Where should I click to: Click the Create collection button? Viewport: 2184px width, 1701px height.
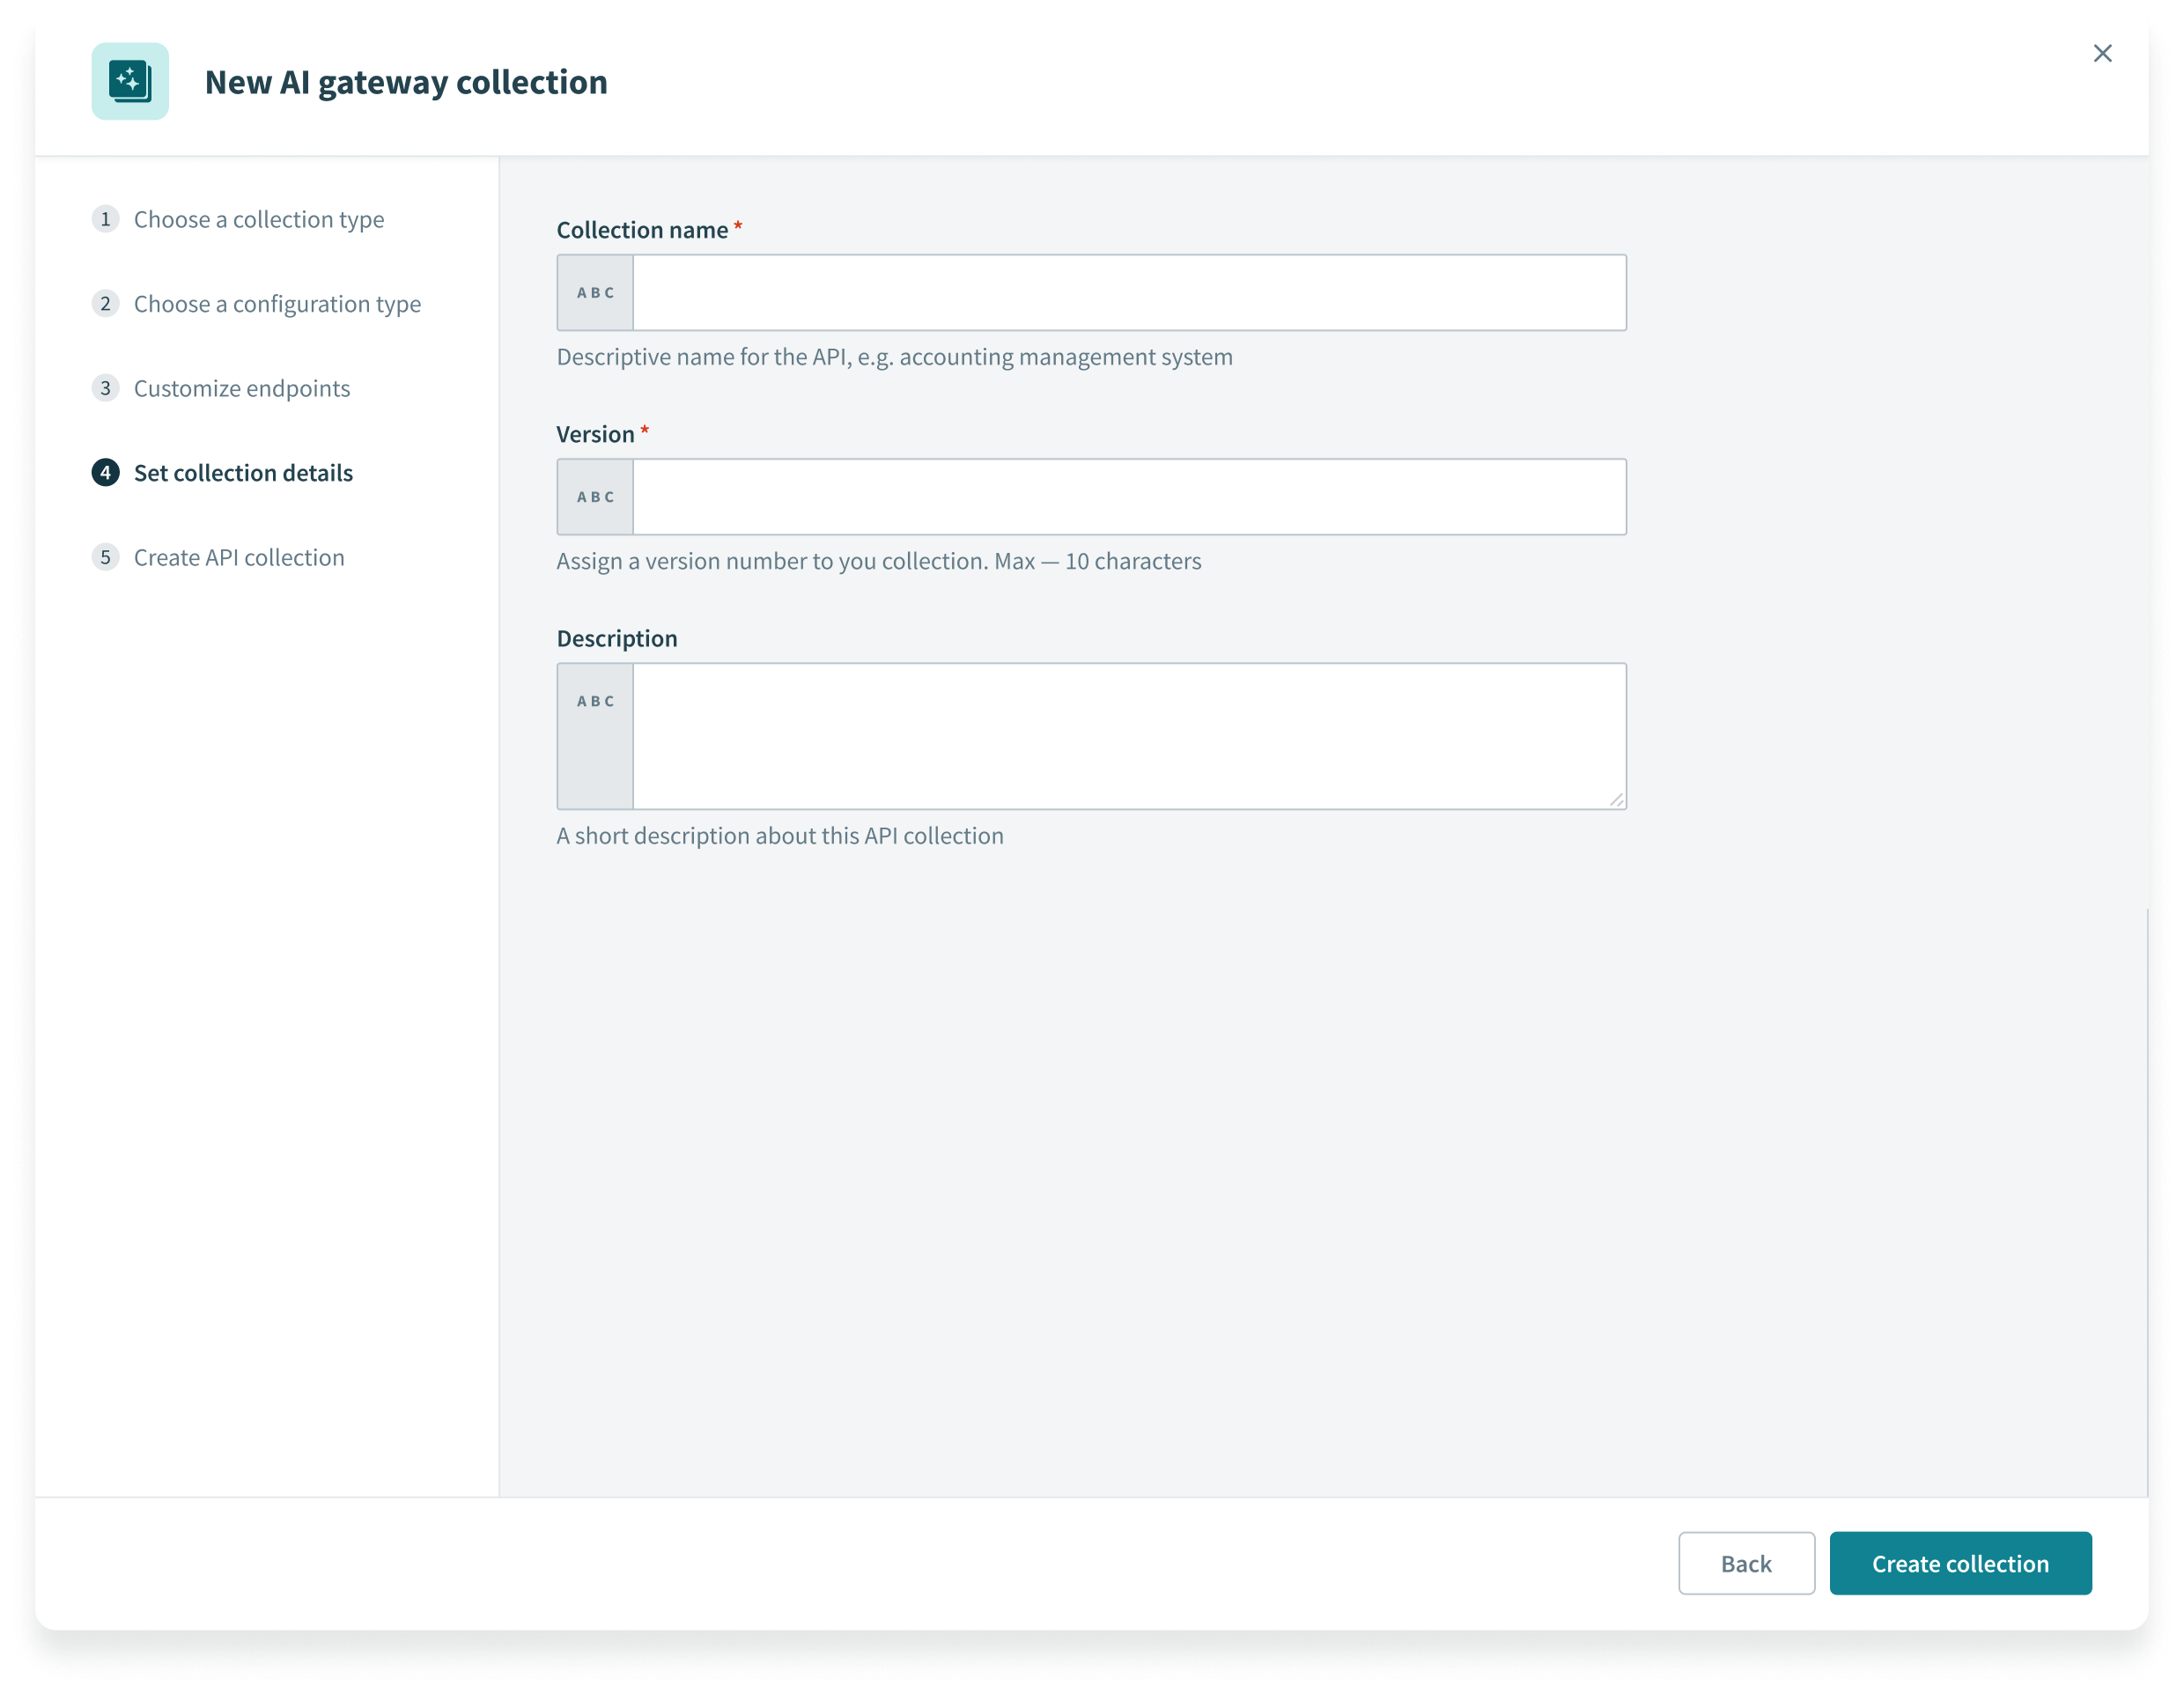coord(1960,1563)
